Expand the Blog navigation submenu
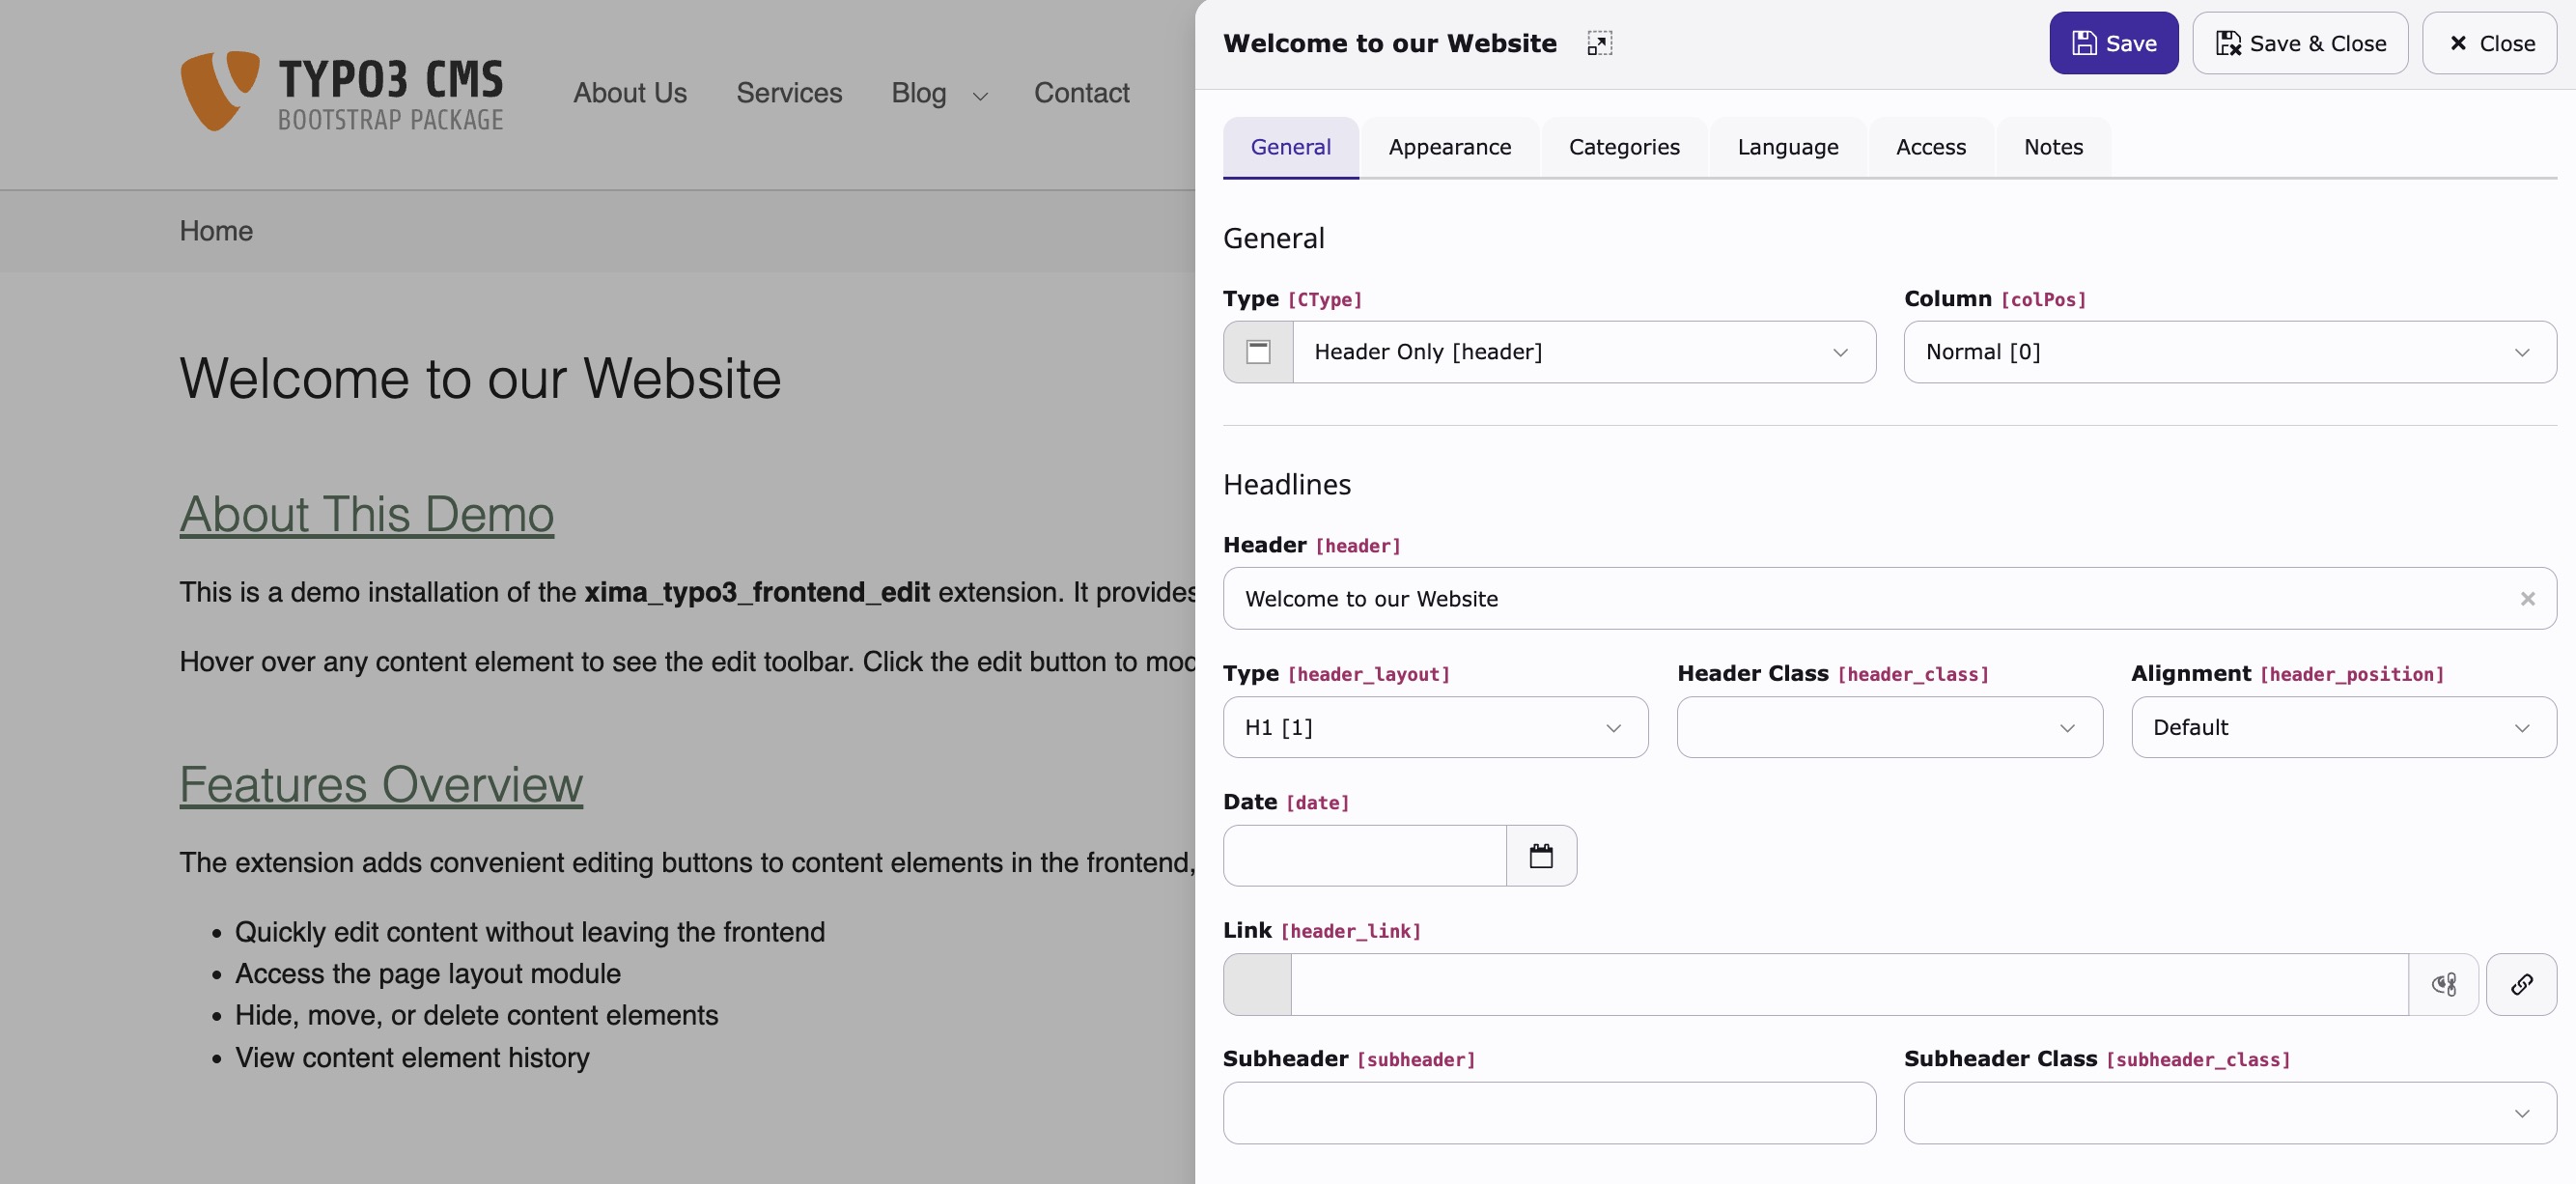Image resolution: width=2576 pixels, height=1184 pixels. [979, 96]
